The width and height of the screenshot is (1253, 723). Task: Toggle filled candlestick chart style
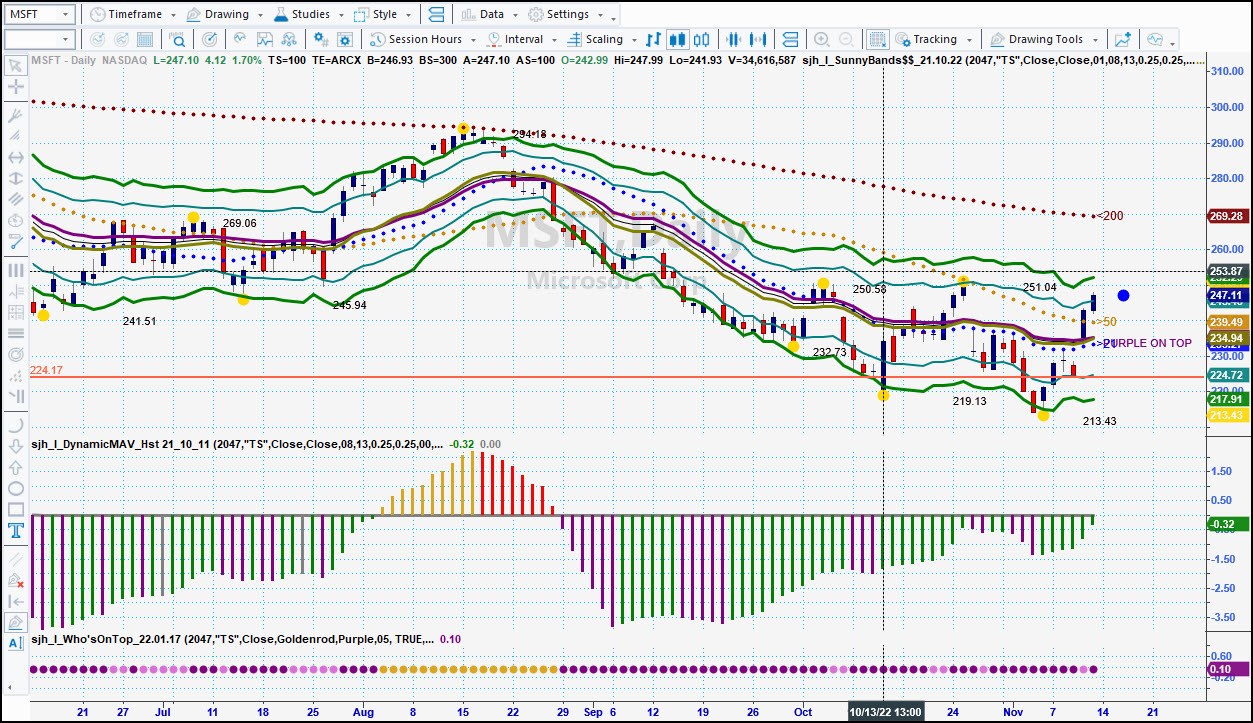click(677, 40)
